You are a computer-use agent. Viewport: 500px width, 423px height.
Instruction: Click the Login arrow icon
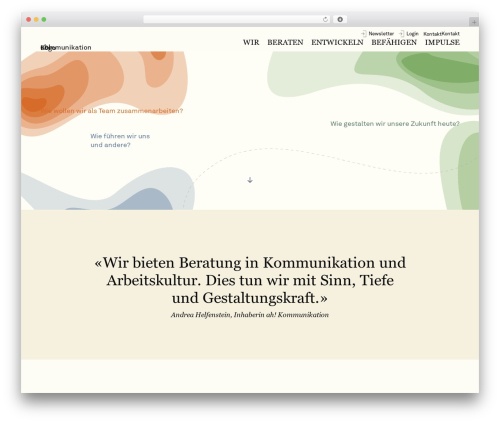click(x=402, y=34)
